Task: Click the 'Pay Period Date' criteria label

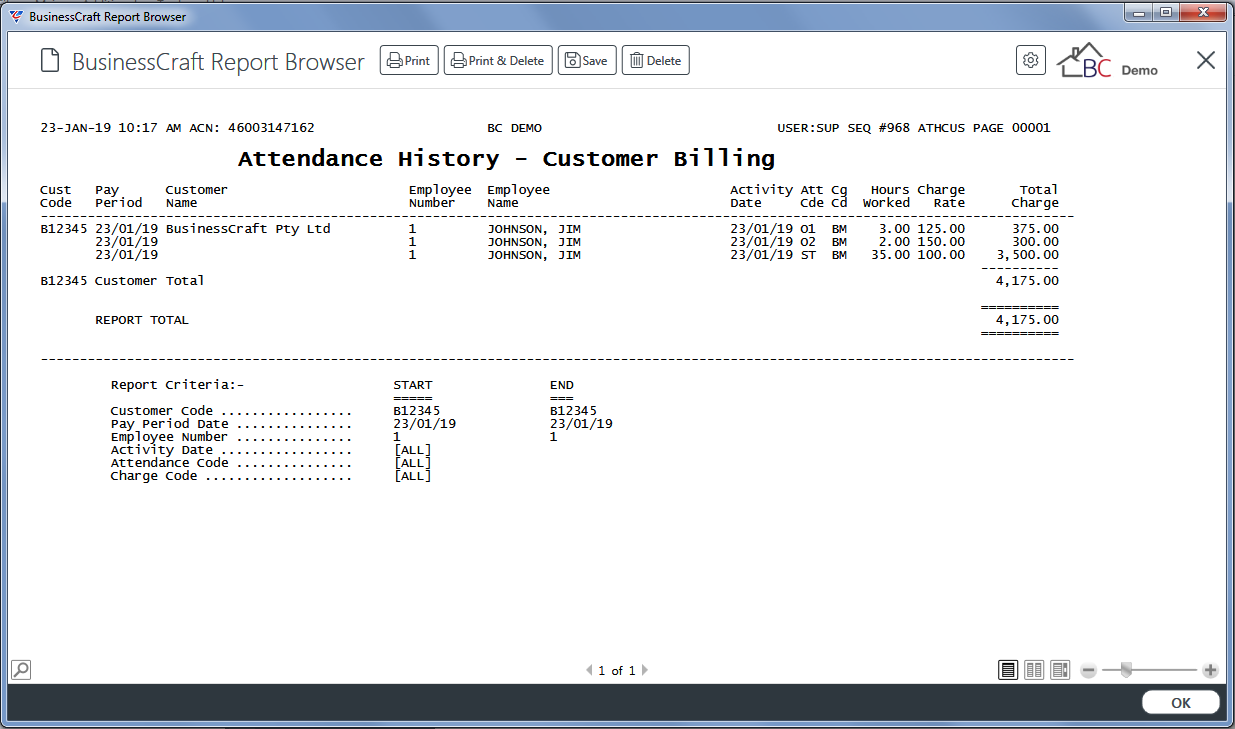Action: click(x=168, y=424)
